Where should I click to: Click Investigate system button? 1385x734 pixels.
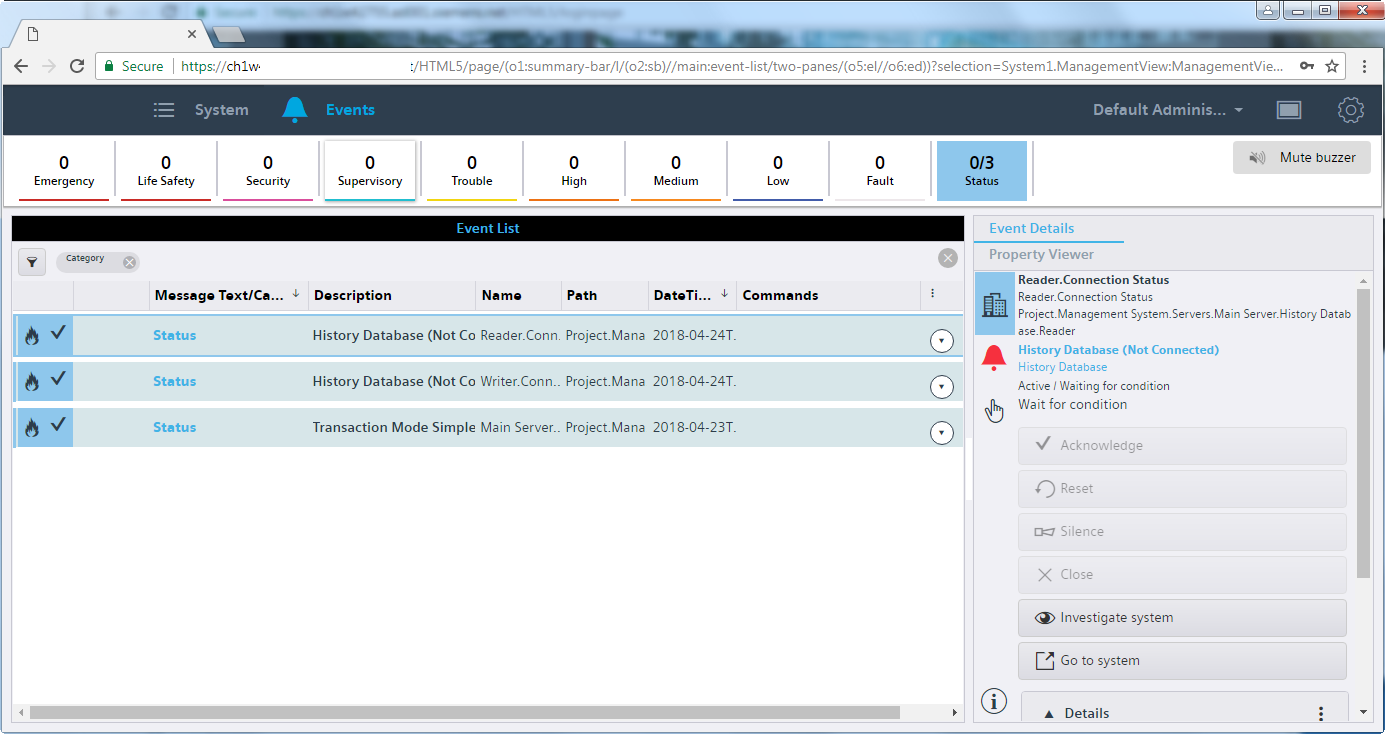click(x=1182, y=618)
